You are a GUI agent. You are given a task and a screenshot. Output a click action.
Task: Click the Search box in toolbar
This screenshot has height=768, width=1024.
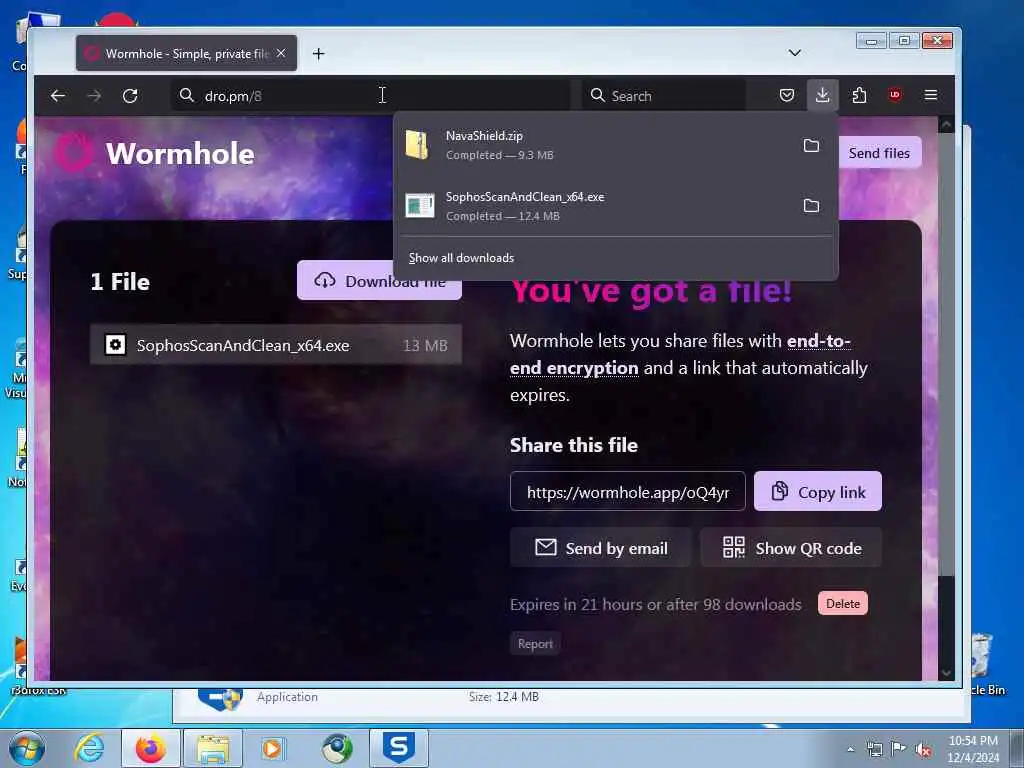pyautogui.click(x=664, y=96)
